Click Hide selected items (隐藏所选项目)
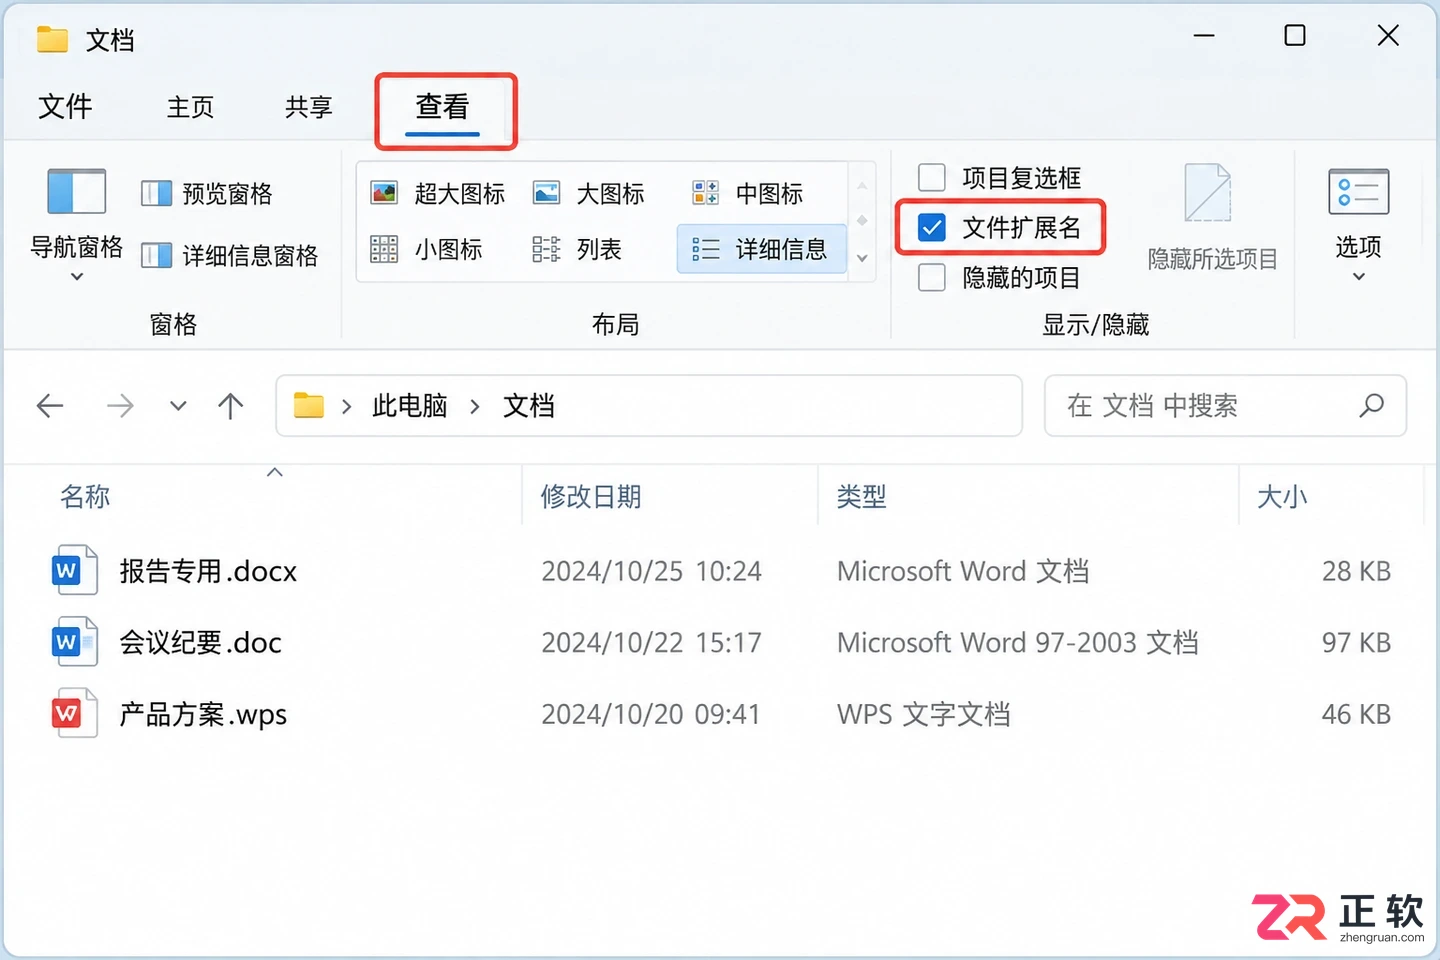This screenshot has height=960, width=1440. click(1212, 218)
